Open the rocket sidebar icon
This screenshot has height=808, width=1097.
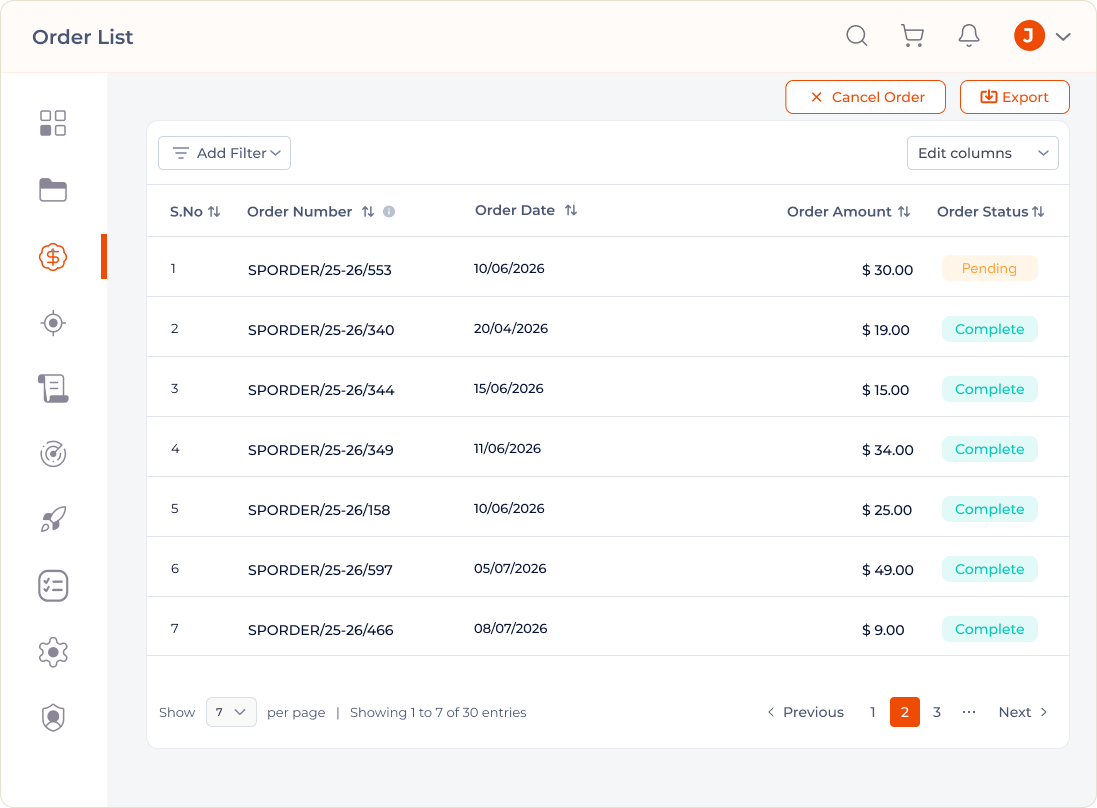tap(53, 519)
